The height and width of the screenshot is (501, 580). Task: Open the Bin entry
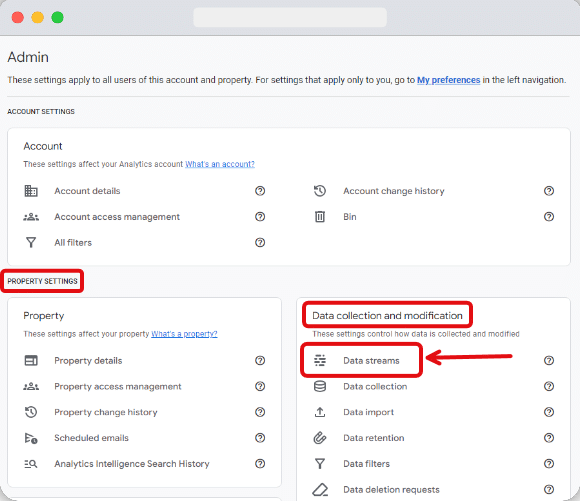[x=350, y=217]
